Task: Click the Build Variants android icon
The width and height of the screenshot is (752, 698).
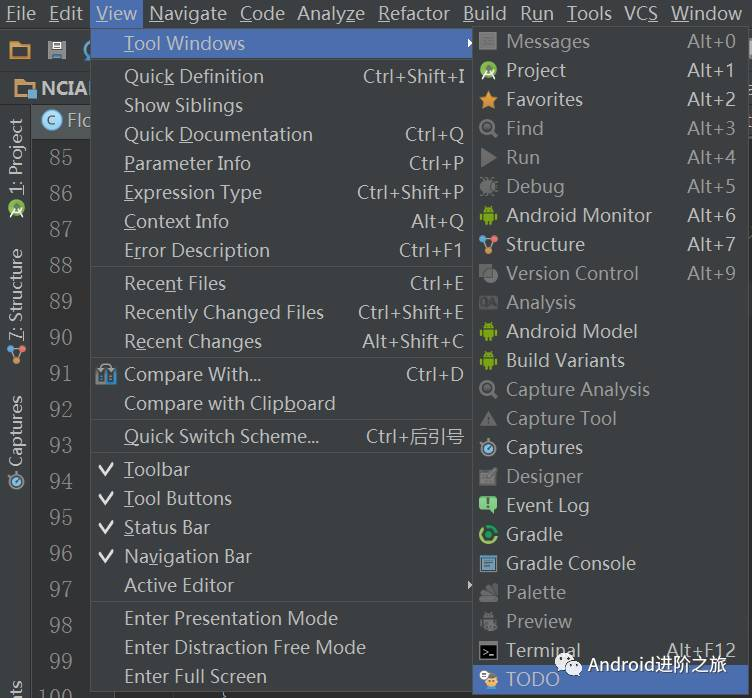Action: [488, 361]
